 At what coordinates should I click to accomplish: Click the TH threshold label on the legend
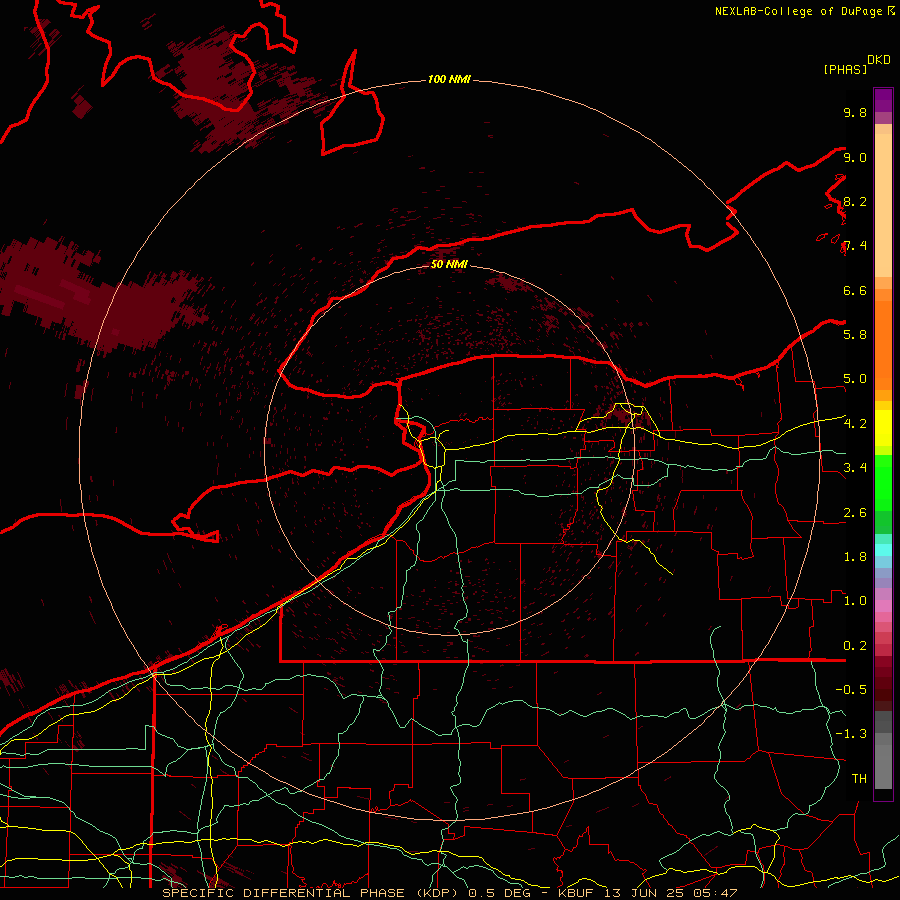[859, 779]
